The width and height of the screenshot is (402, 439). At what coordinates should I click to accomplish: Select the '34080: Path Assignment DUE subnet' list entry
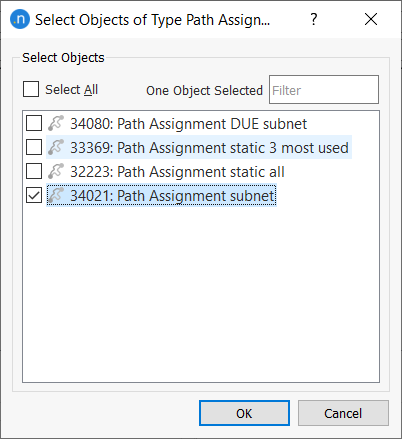(x=188, y=124)
